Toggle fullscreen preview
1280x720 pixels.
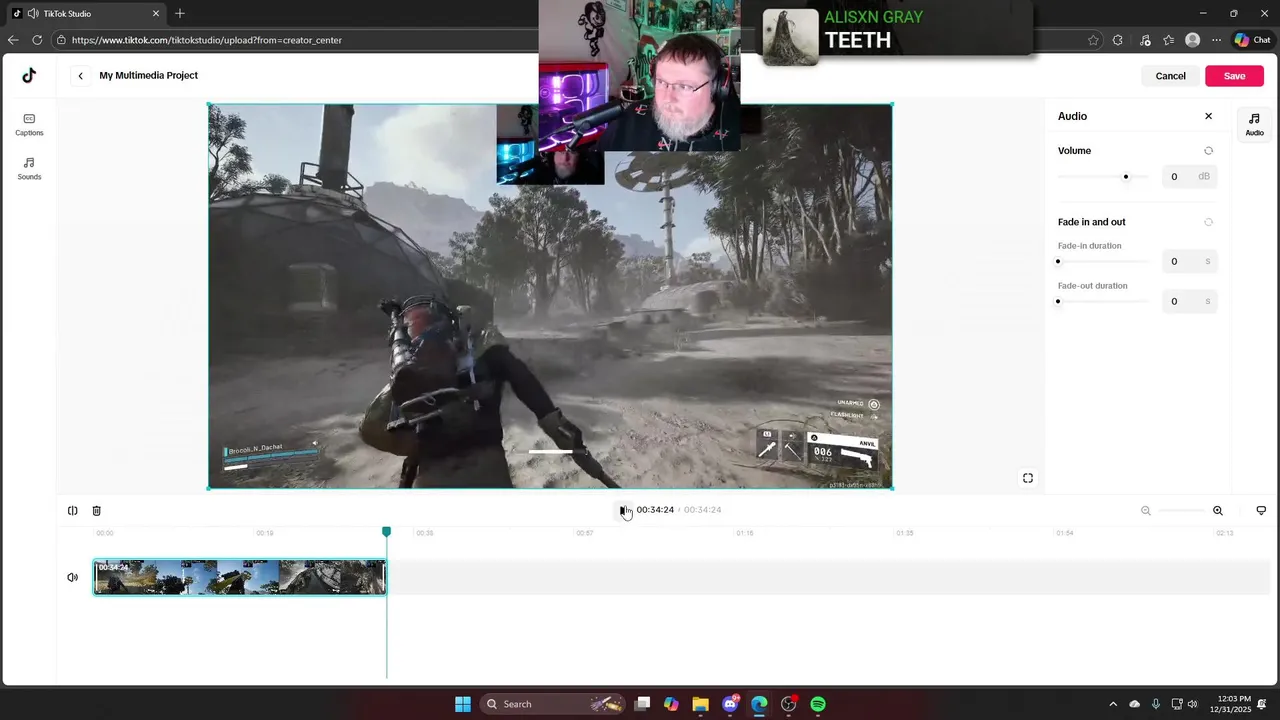1027,478
